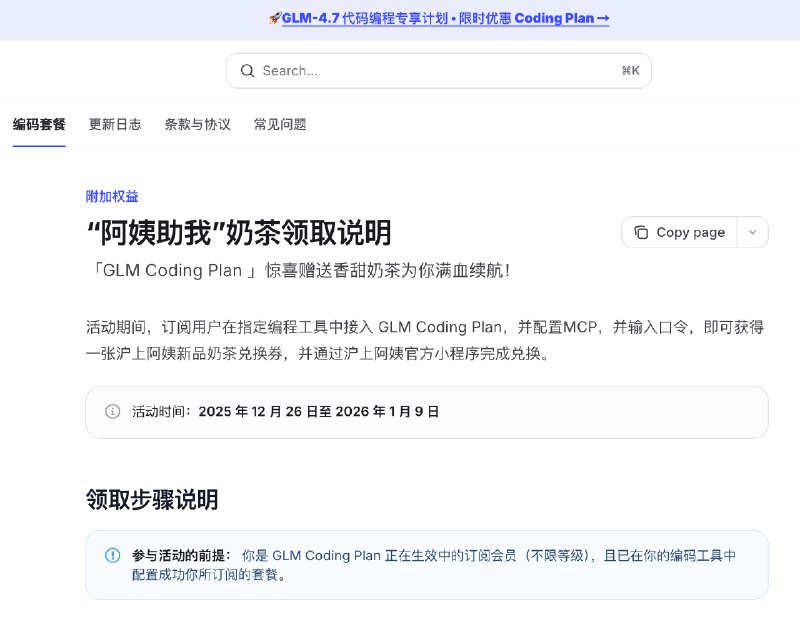
Task: Click the copy icon on Copy page button
Action: click(x=640, y=231)
